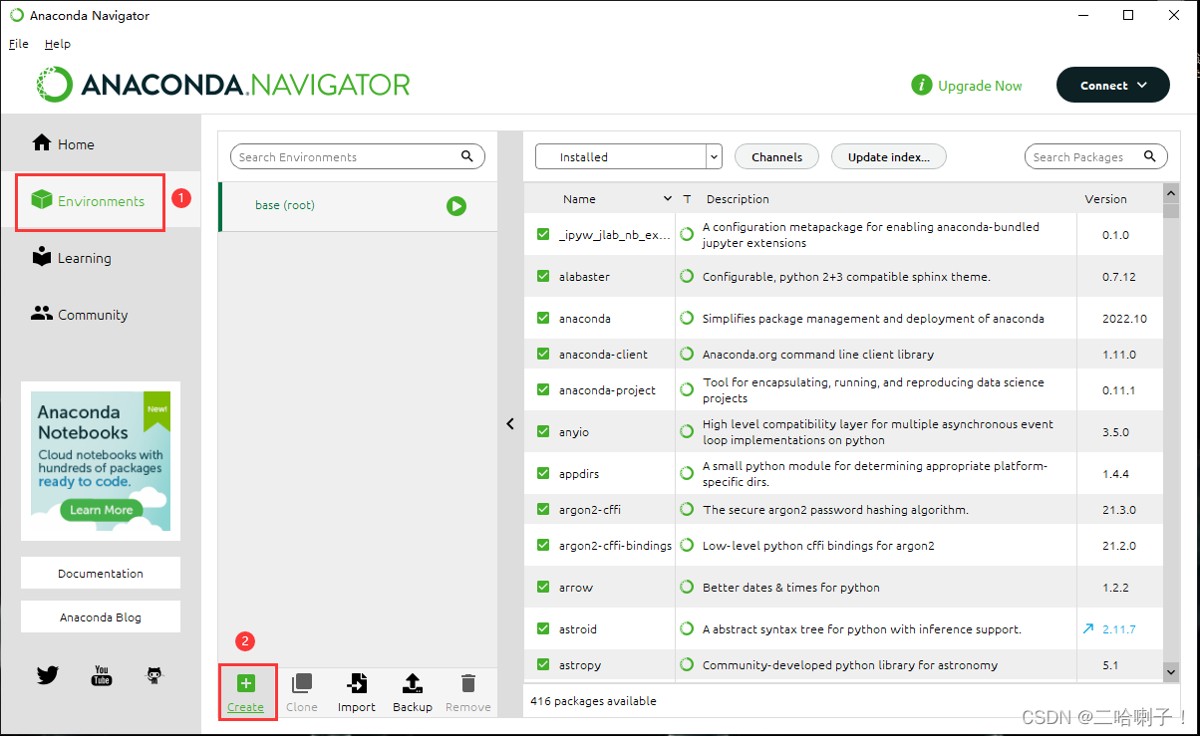The width and height of the screenshot is (1200, 736).
Task: Click the Update index button
Action: [x=888, y=157]
